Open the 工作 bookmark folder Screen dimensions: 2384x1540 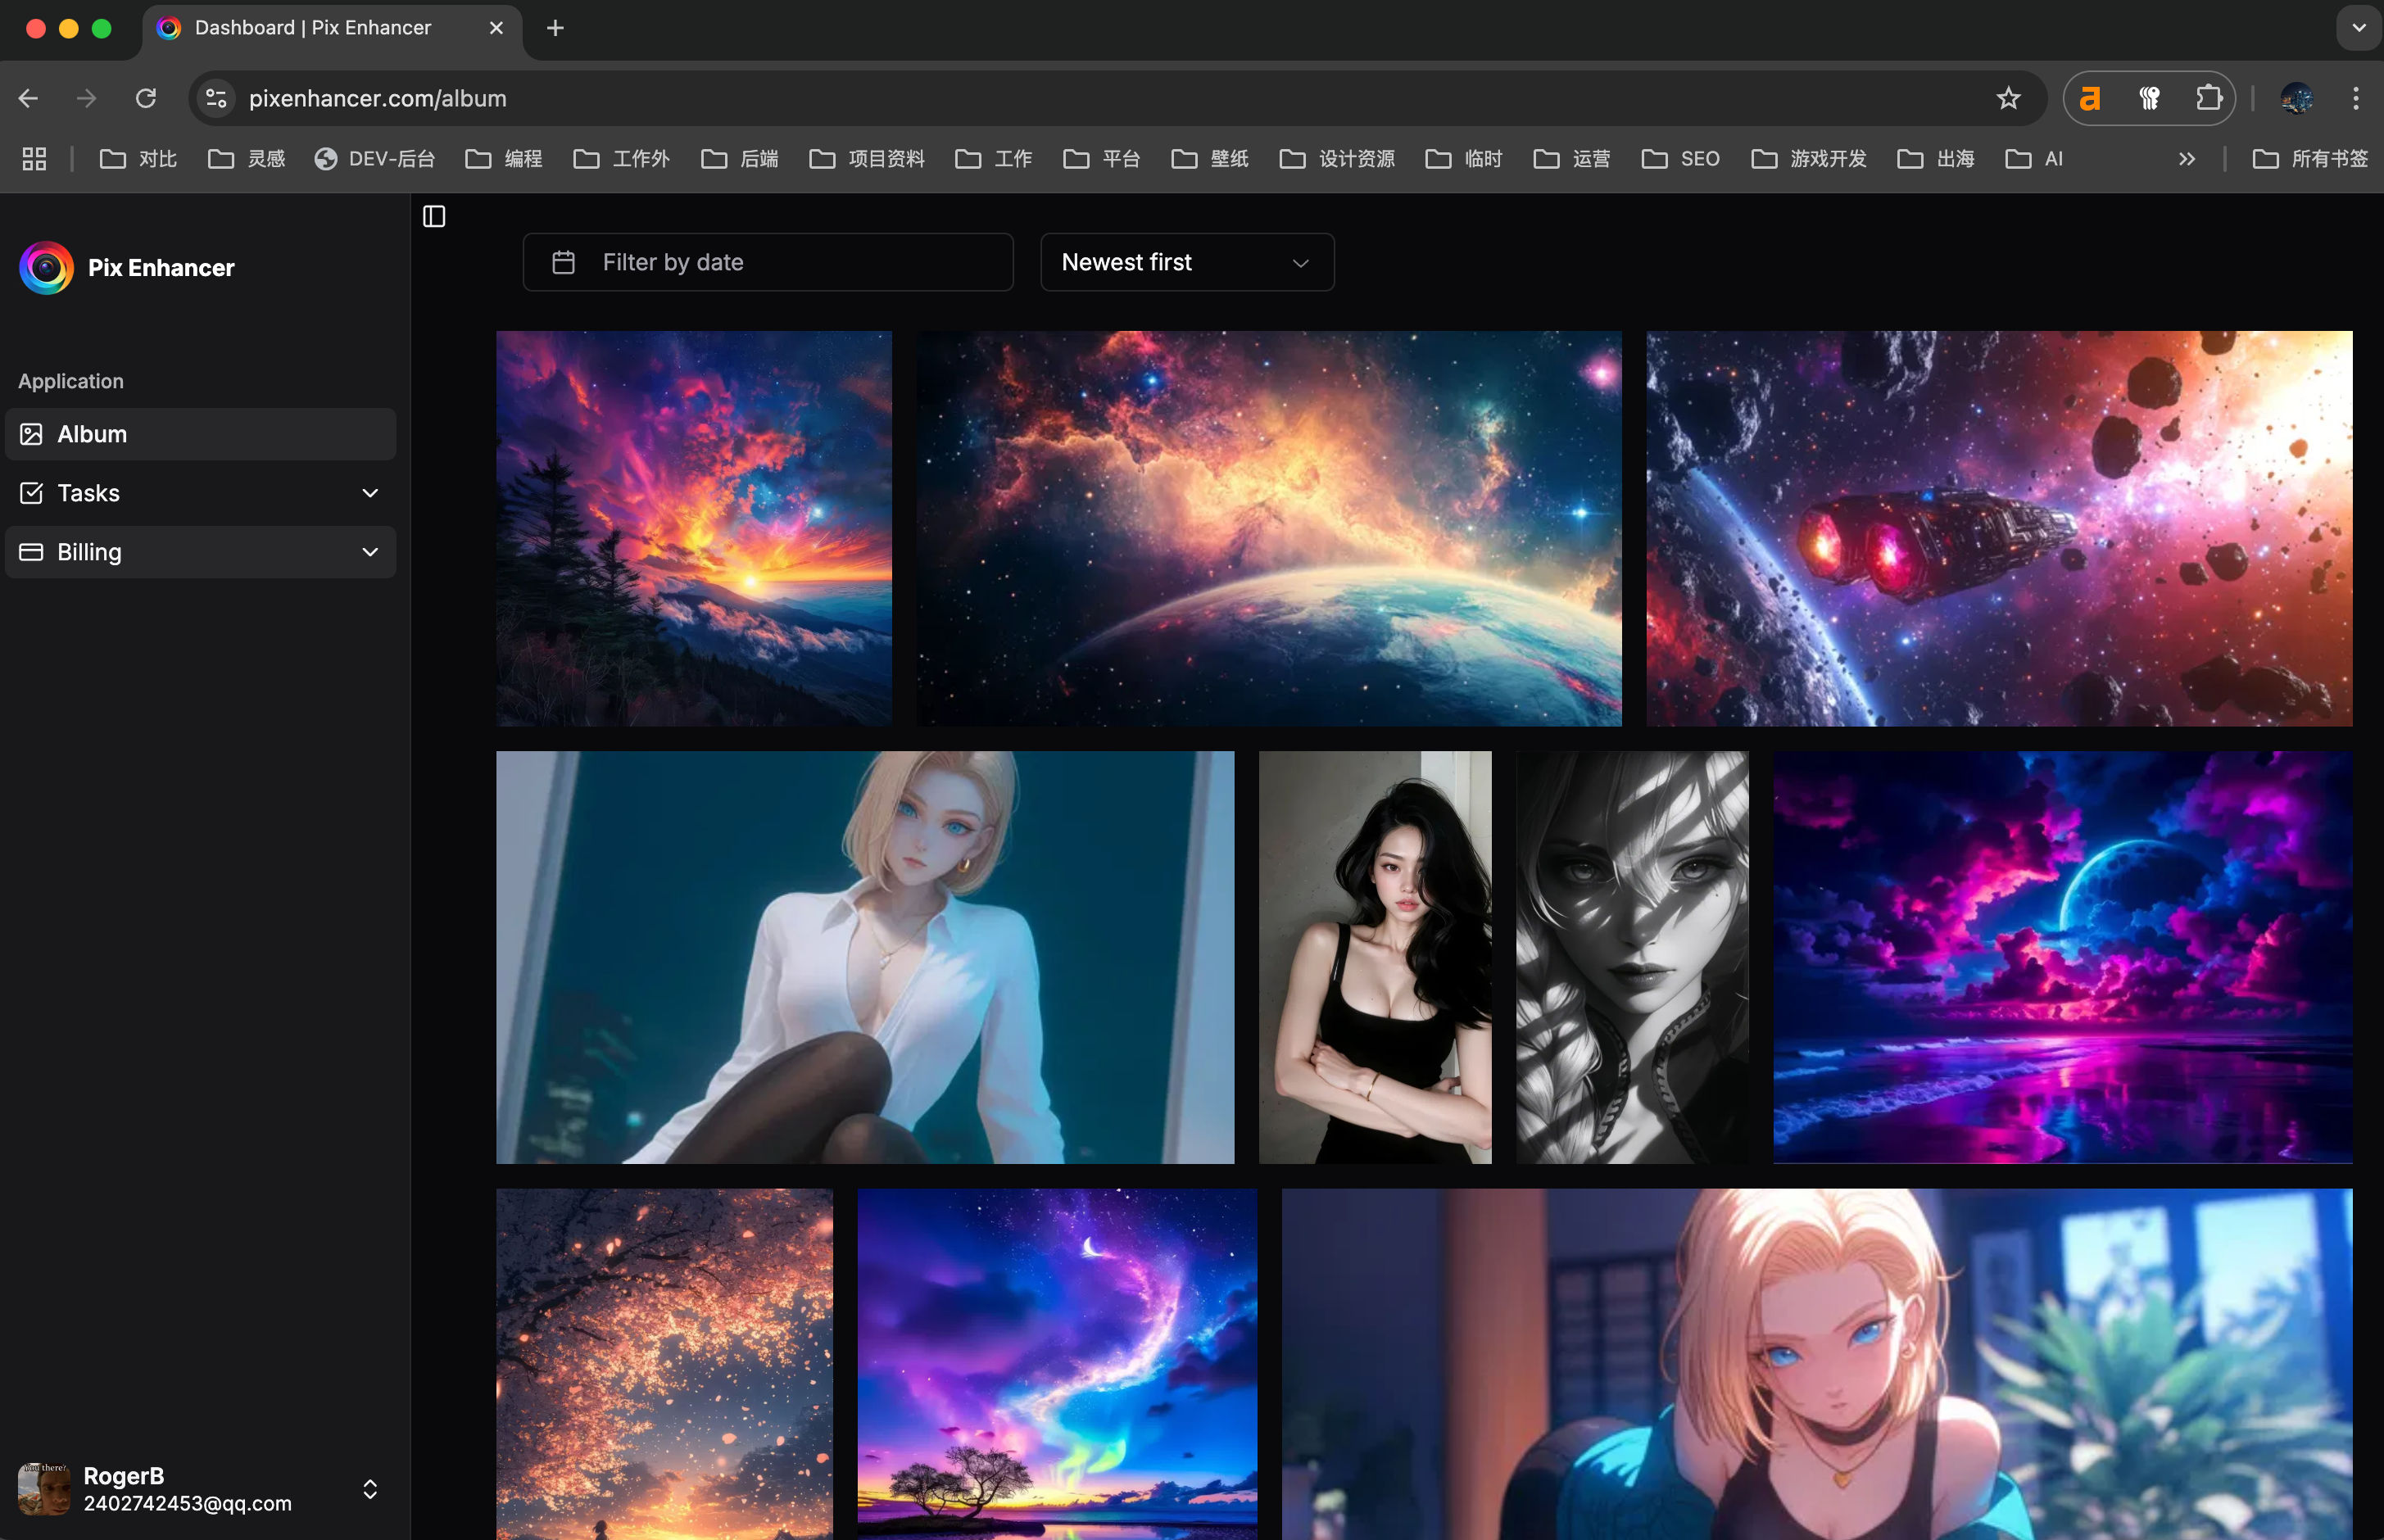(994, 159)
